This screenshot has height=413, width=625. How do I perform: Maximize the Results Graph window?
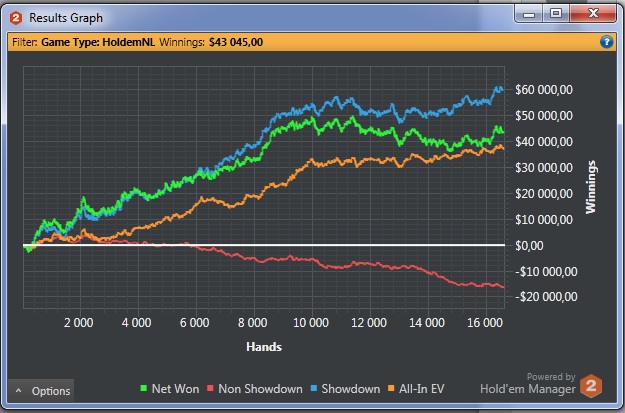point(556,14)
